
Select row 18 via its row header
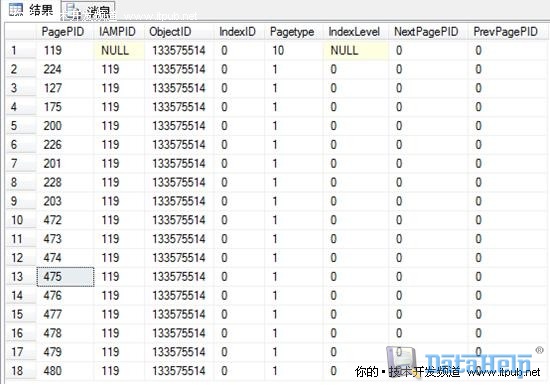point(21,371)
